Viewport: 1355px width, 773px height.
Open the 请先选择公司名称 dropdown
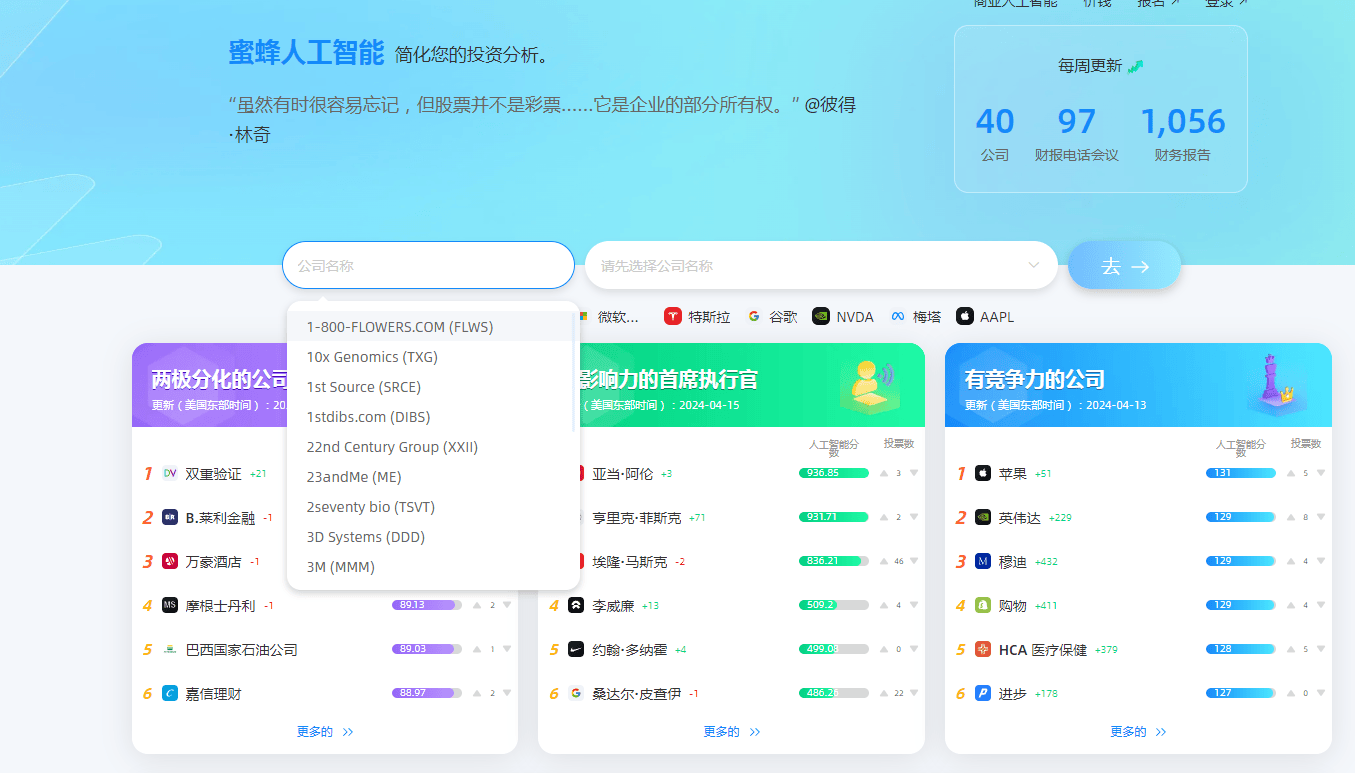click(820, 266)
